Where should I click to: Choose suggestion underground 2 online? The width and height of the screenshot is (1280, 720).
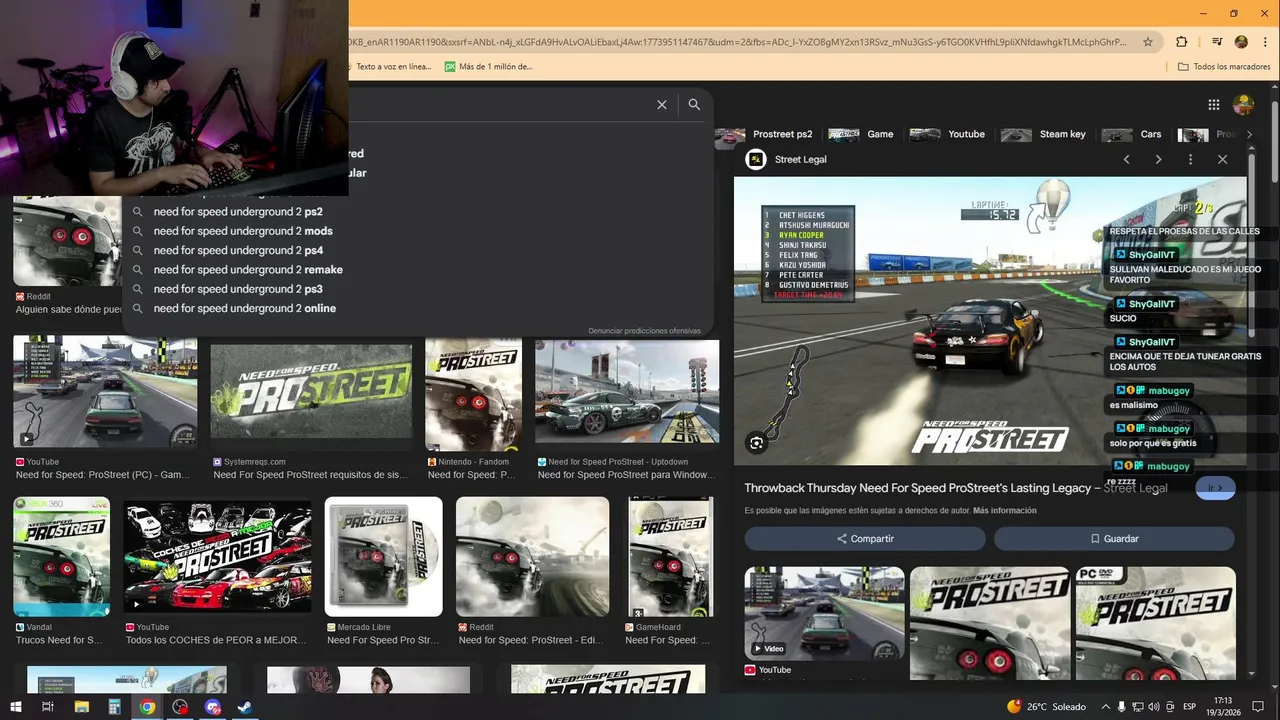pos(245,308)
